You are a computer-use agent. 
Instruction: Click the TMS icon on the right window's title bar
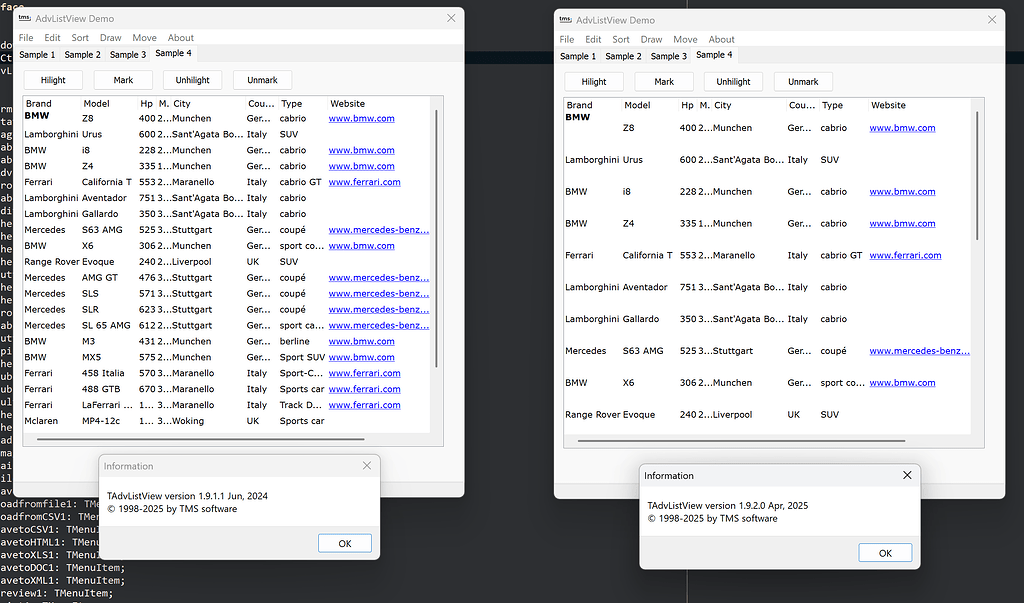pos(565,18)
